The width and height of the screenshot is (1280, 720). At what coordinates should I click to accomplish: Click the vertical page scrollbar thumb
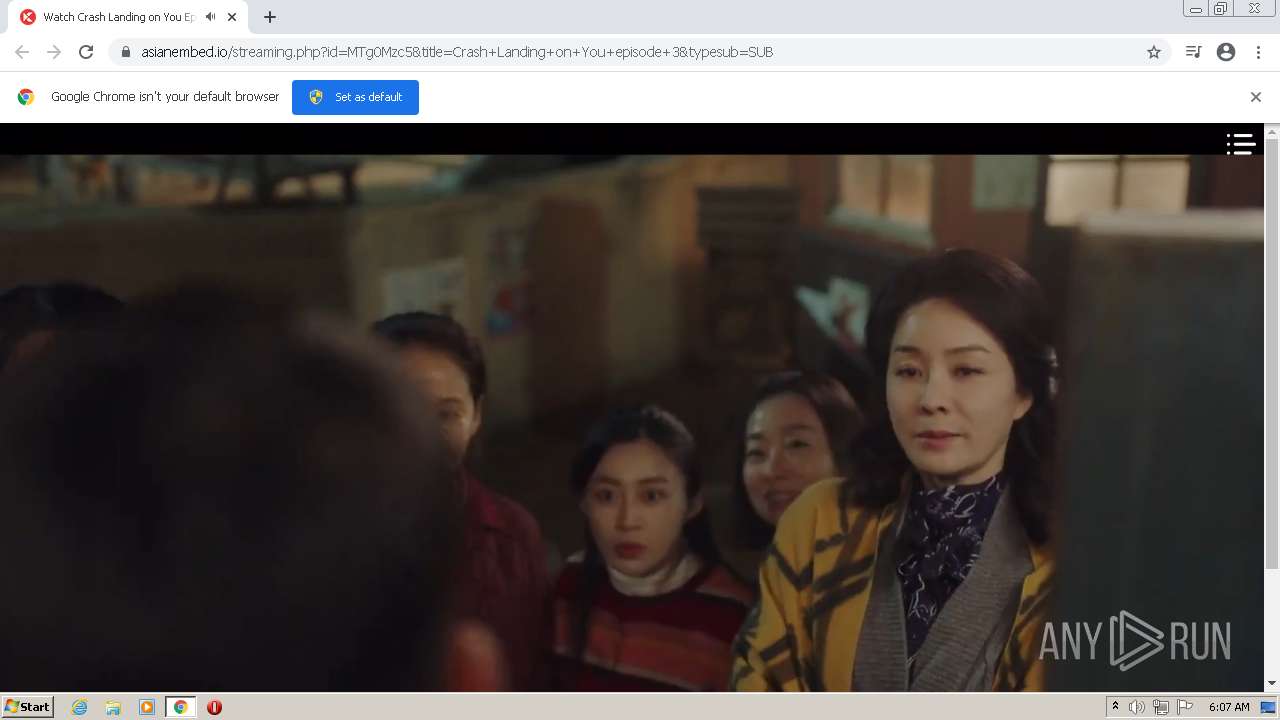point(1272,354)
